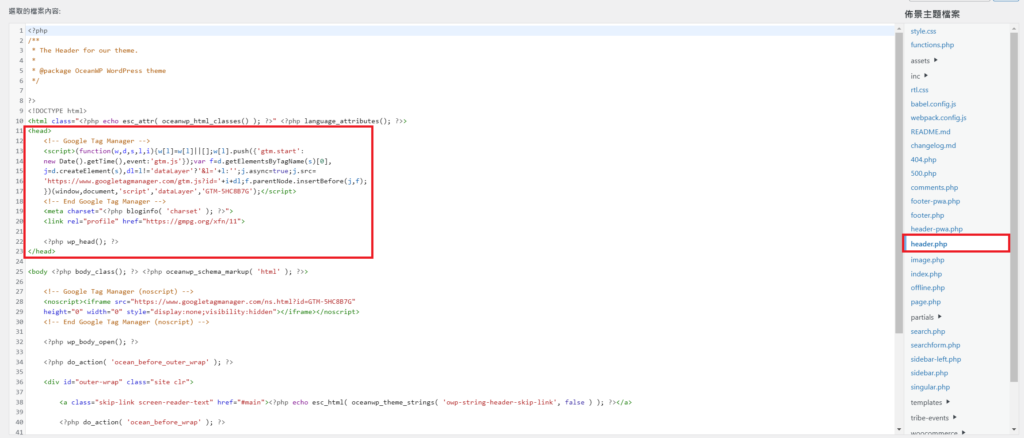Screen dimensions: 1024x438
Task: Open functions.php theme file
Action: coord(933,45)
